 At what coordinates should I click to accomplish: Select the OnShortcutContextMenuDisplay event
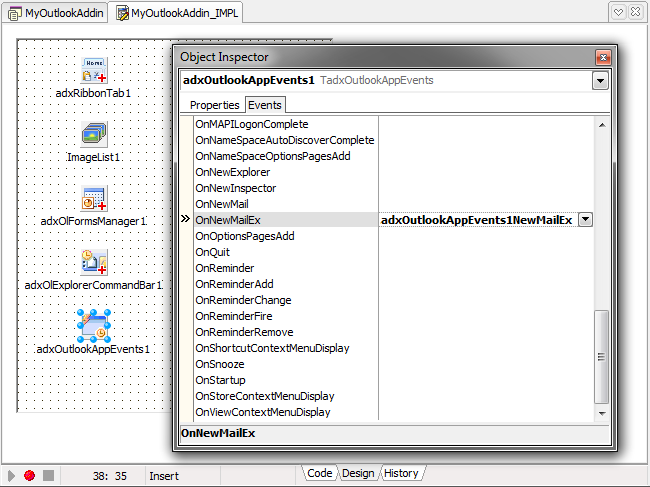point(272,348)
